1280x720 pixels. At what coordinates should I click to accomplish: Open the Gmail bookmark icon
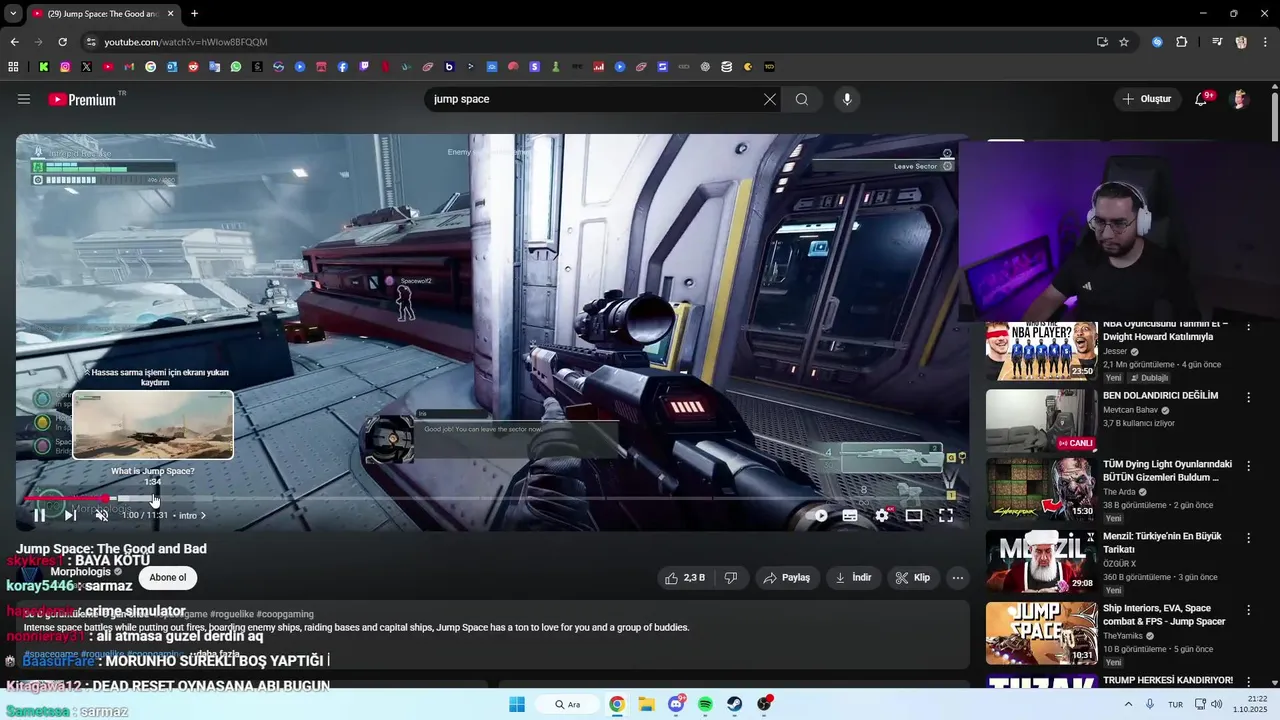pos(129,67)
